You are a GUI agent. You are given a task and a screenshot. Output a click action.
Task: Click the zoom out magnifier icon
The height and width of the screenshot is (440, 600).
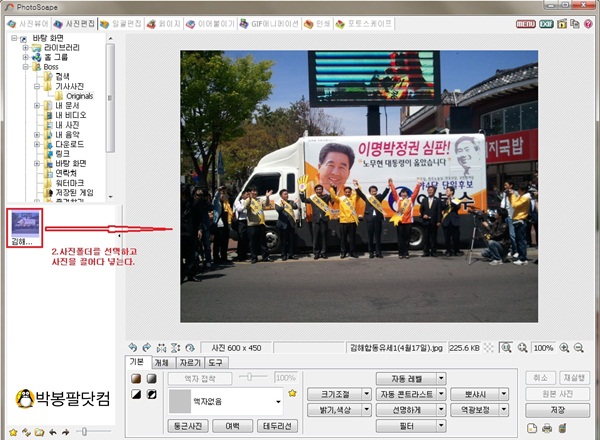579,347
